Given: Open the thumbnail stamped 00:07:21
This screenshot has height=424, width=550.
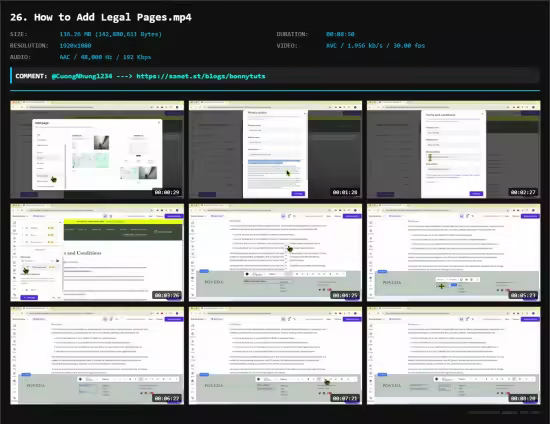Looking at the screenshot, I should (x=275, y=356).
